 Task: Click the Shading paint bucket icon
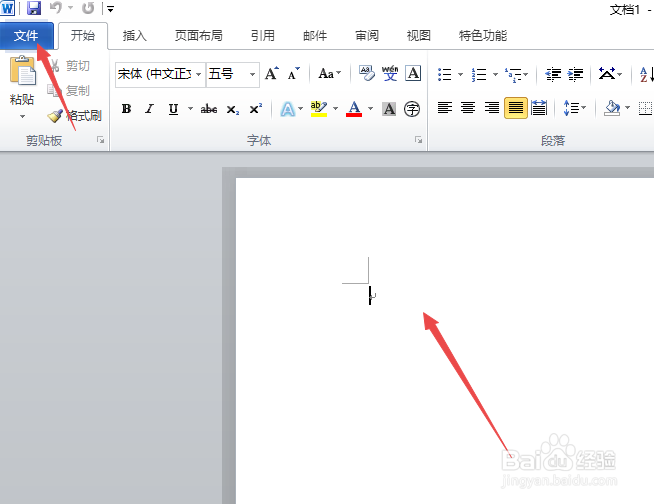pos(612,108)
